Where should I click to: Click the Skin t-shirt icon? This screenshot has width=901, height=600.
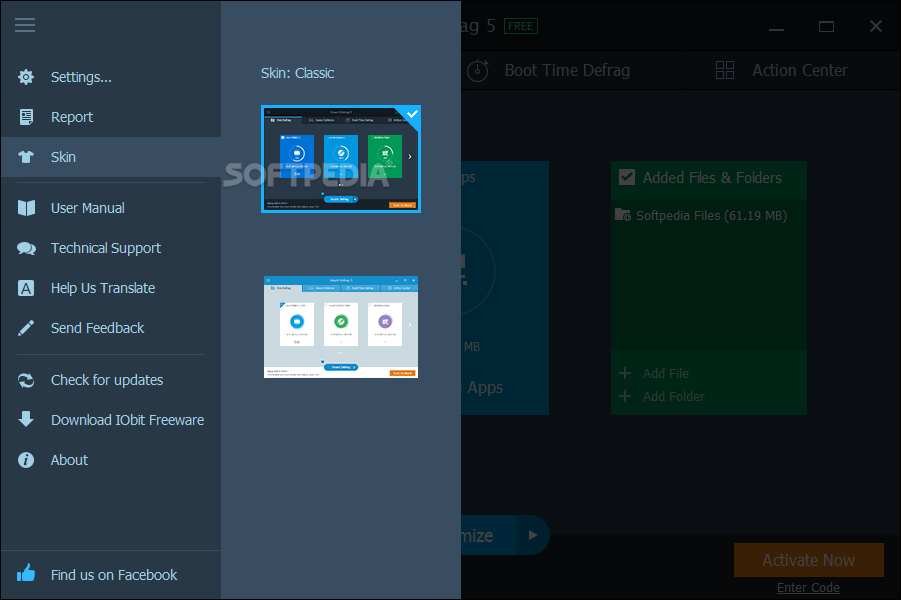pyautogui.click(x=26, y=157)
